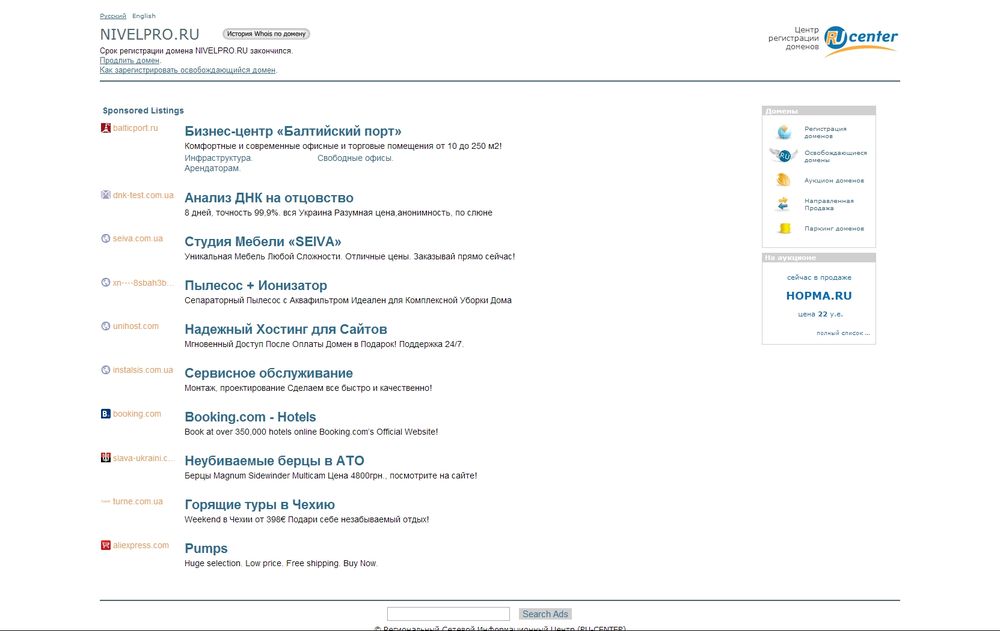Click the winged RU icon for Освобождающиеся домены
This screenshot has width=1000, height=631.
click(x=784, y=156)
